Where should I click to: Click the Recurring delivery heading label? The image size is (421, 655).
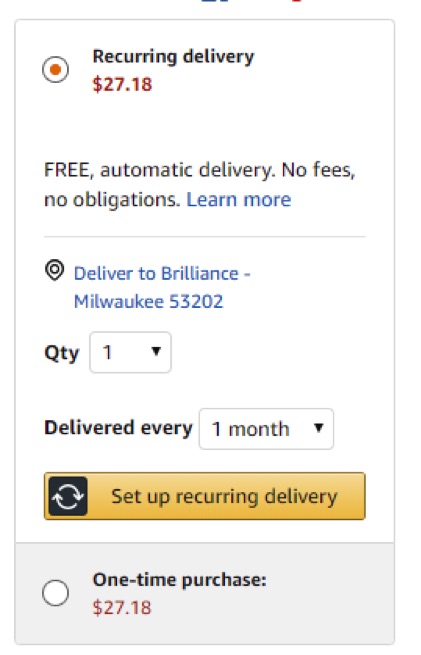[173, 57]
